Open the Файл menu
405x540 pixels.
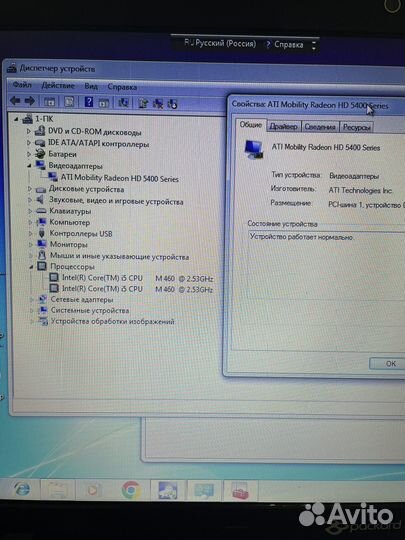(x=22, y=85)
